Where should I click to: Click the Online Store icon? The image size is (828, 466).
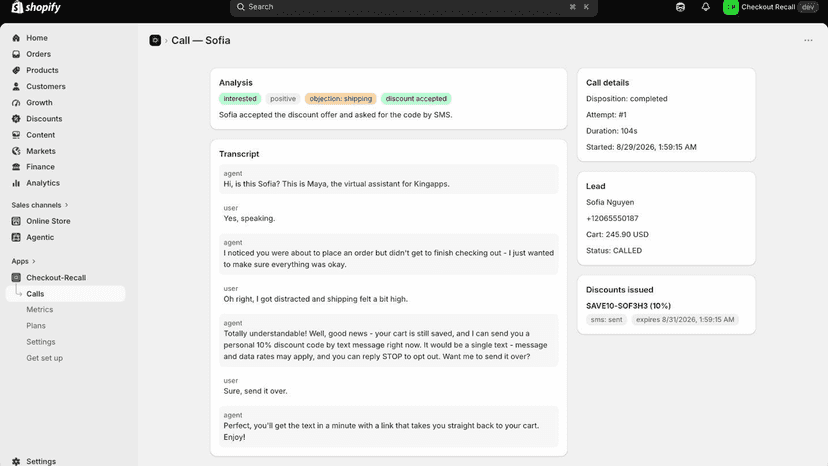pyautogui.click(x=16, y=221)
